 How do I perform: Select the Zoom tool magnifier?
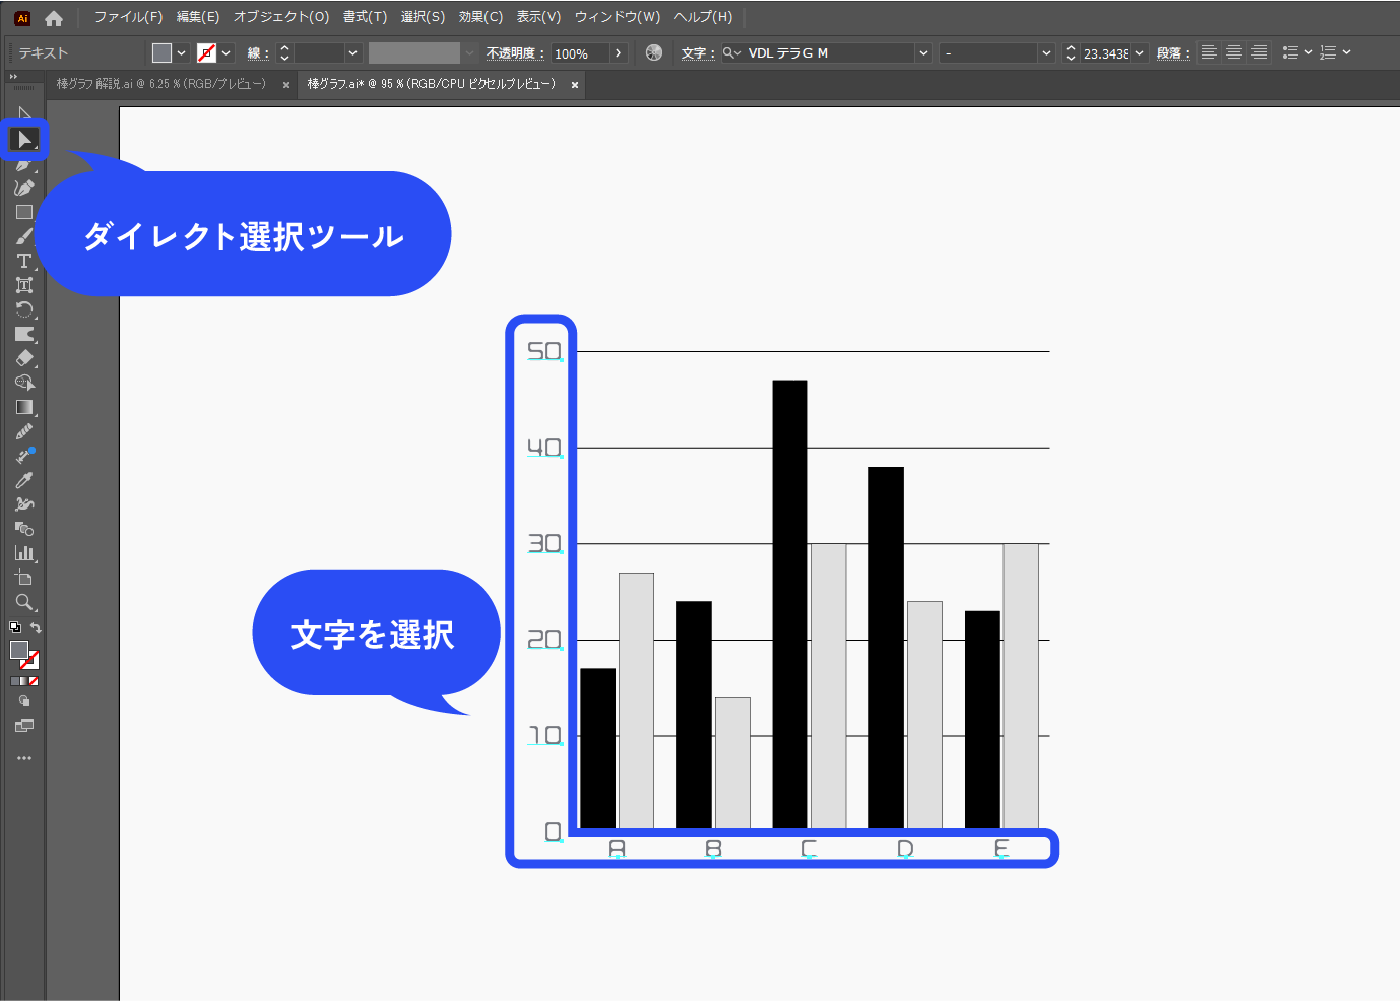[24, 602]
